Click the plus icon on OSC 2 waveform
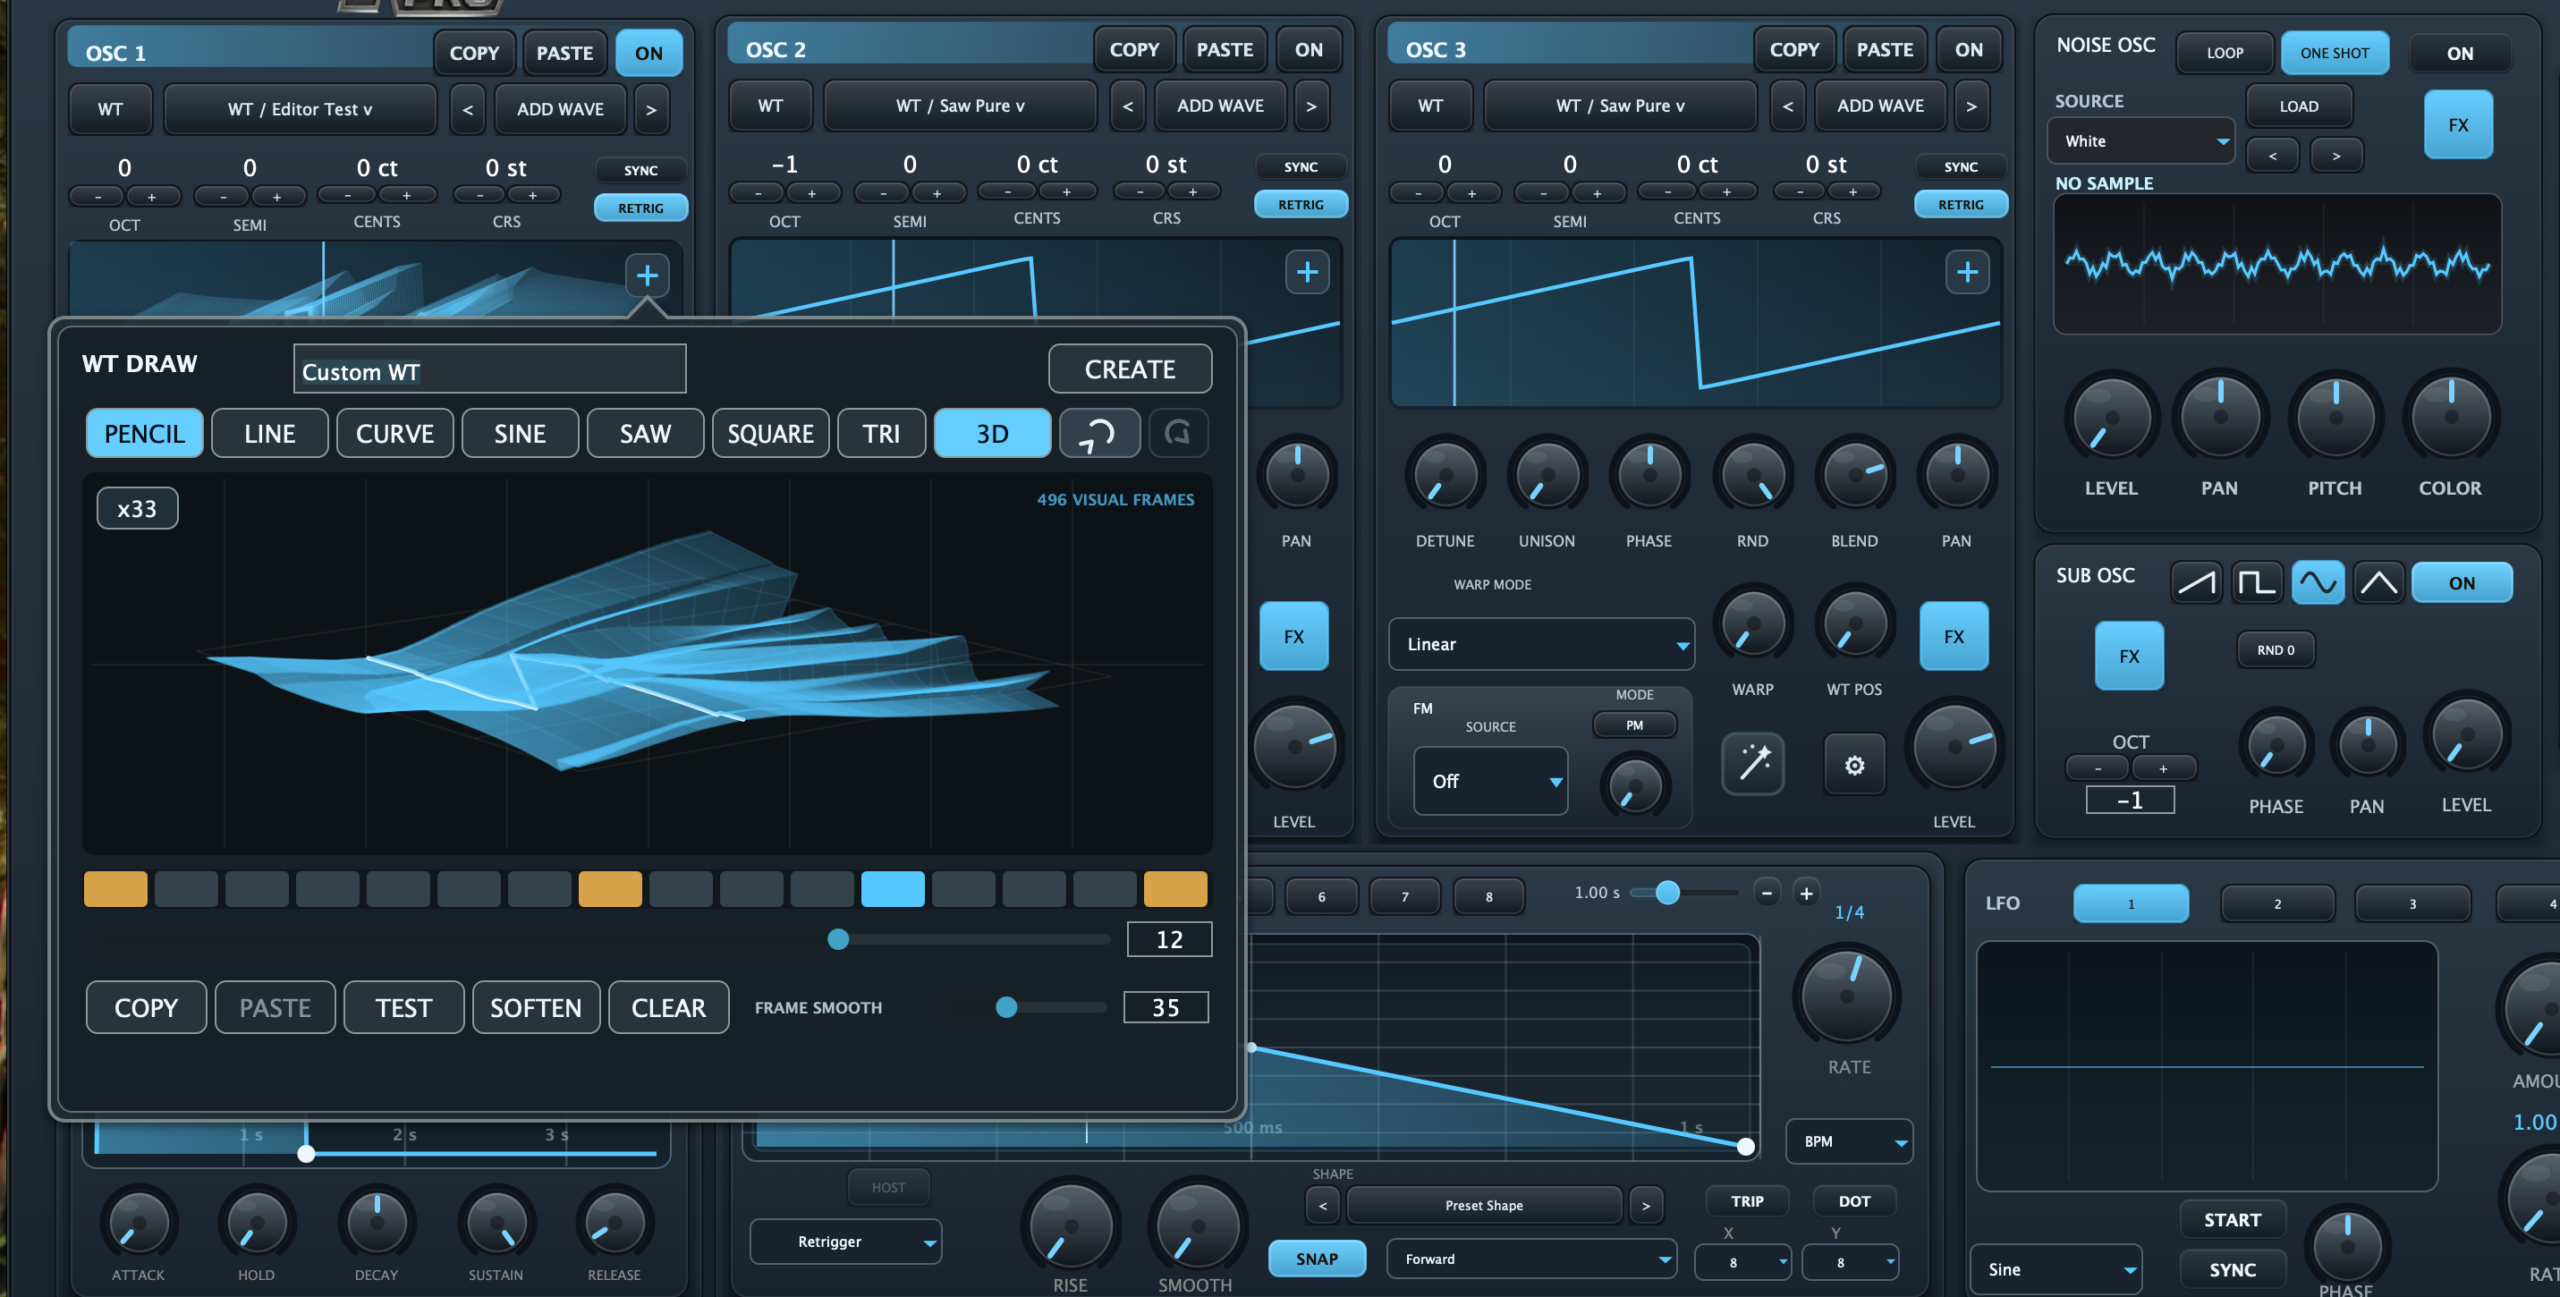This screenshot has height=1297, width=2560. 1307,272
